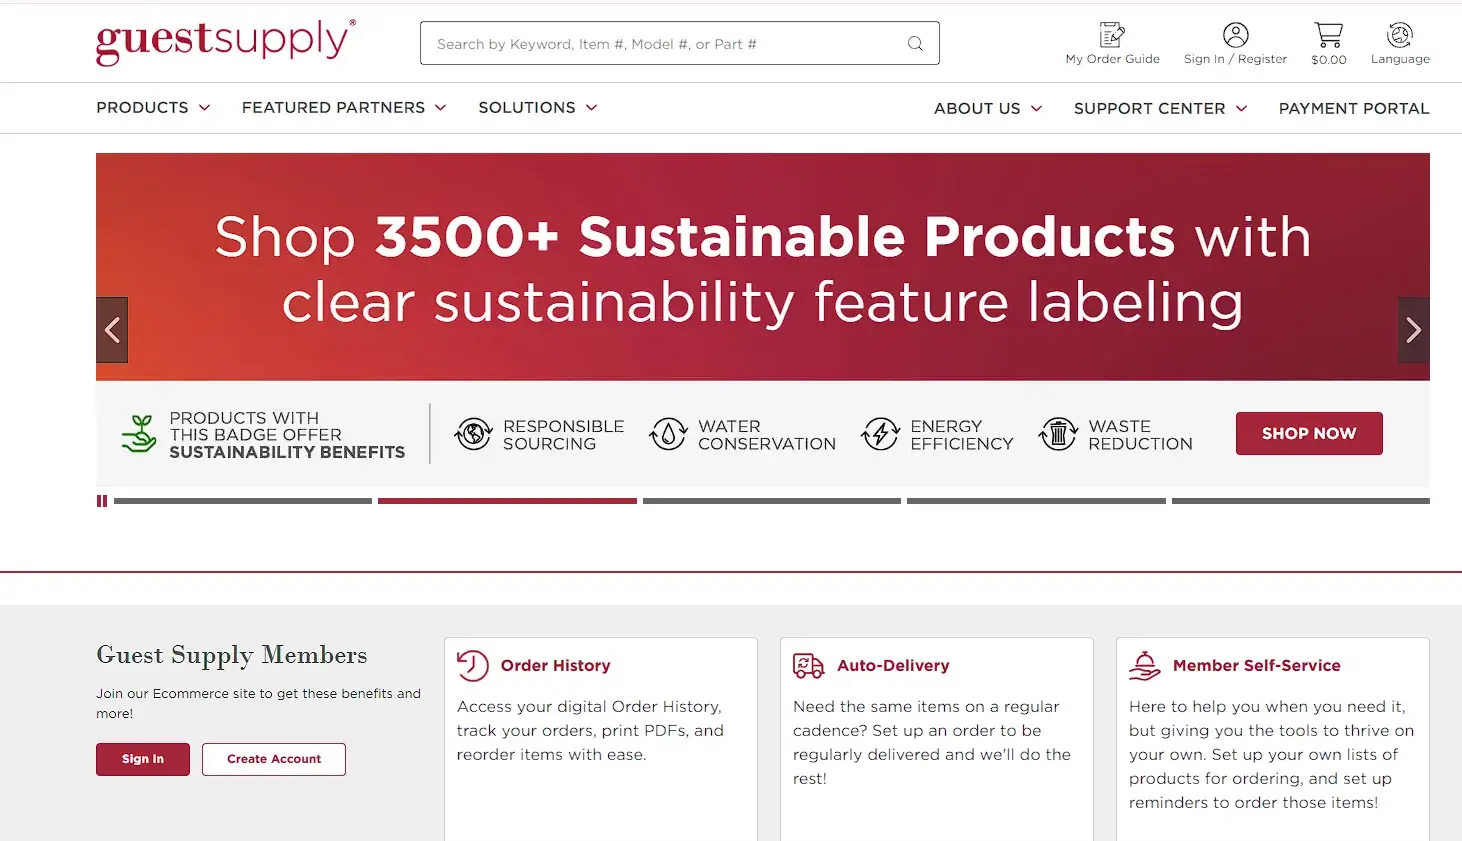1462x841 pixels.
Task: Click the Language globe icon
Action: (1400, 36)
